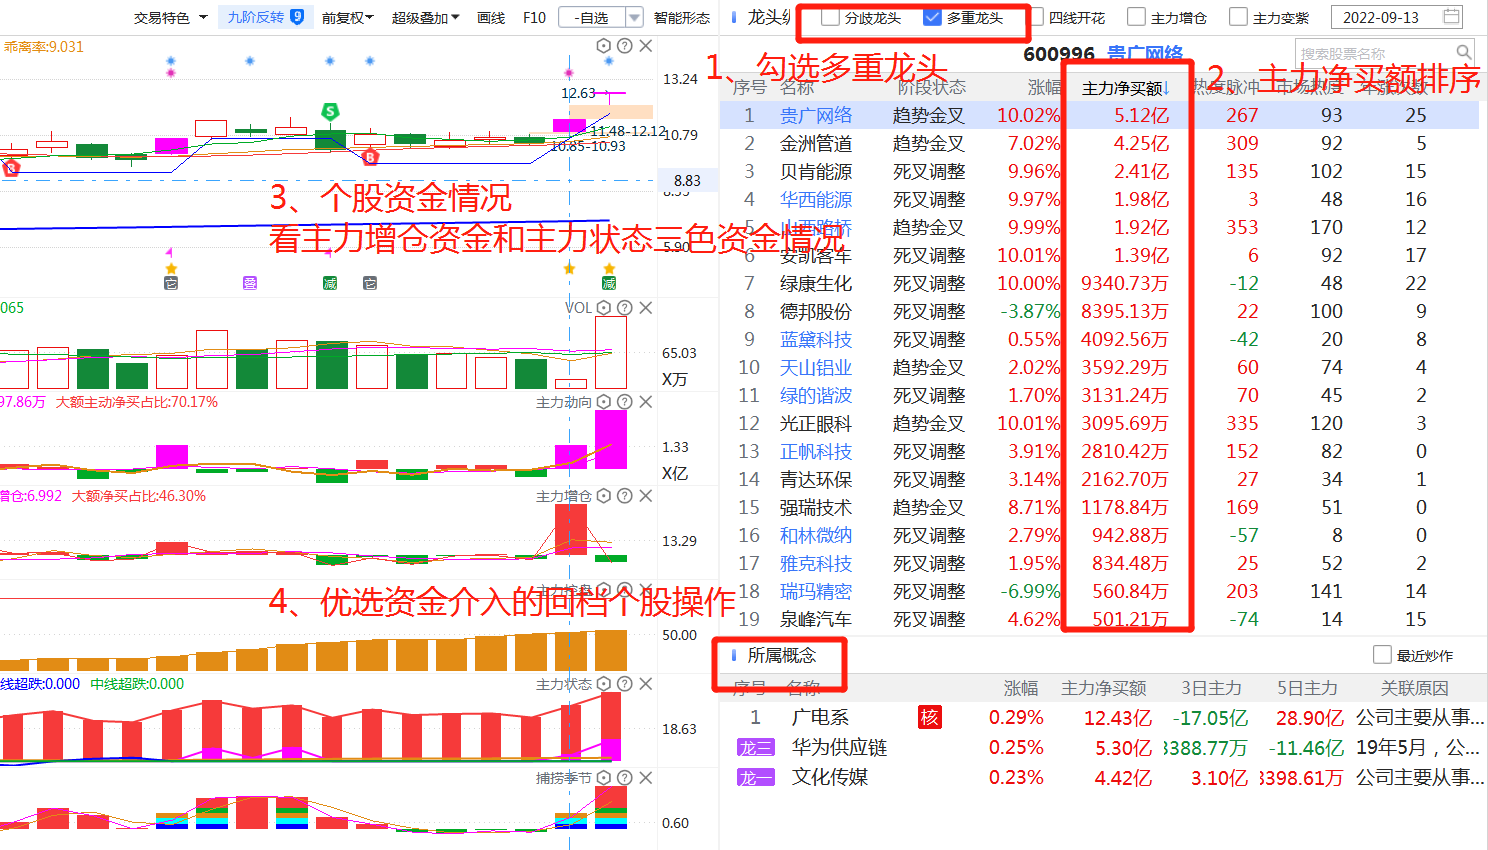
Task: Open stock 华西能源 in the list
Action: [816, 199]
